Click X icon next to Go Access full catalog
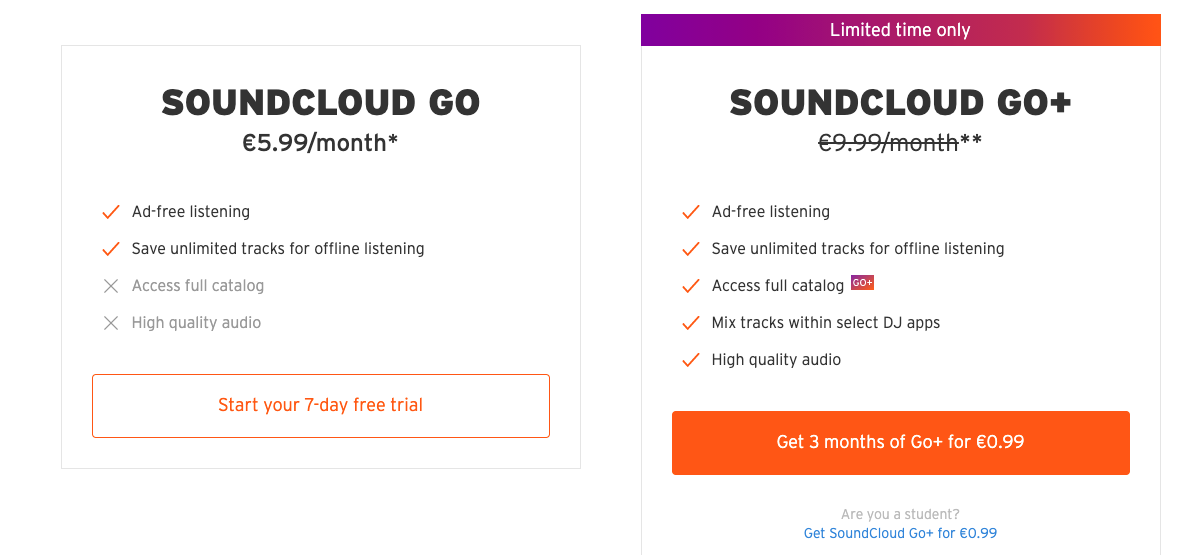 pyautogui.click(x=111, y=286)
